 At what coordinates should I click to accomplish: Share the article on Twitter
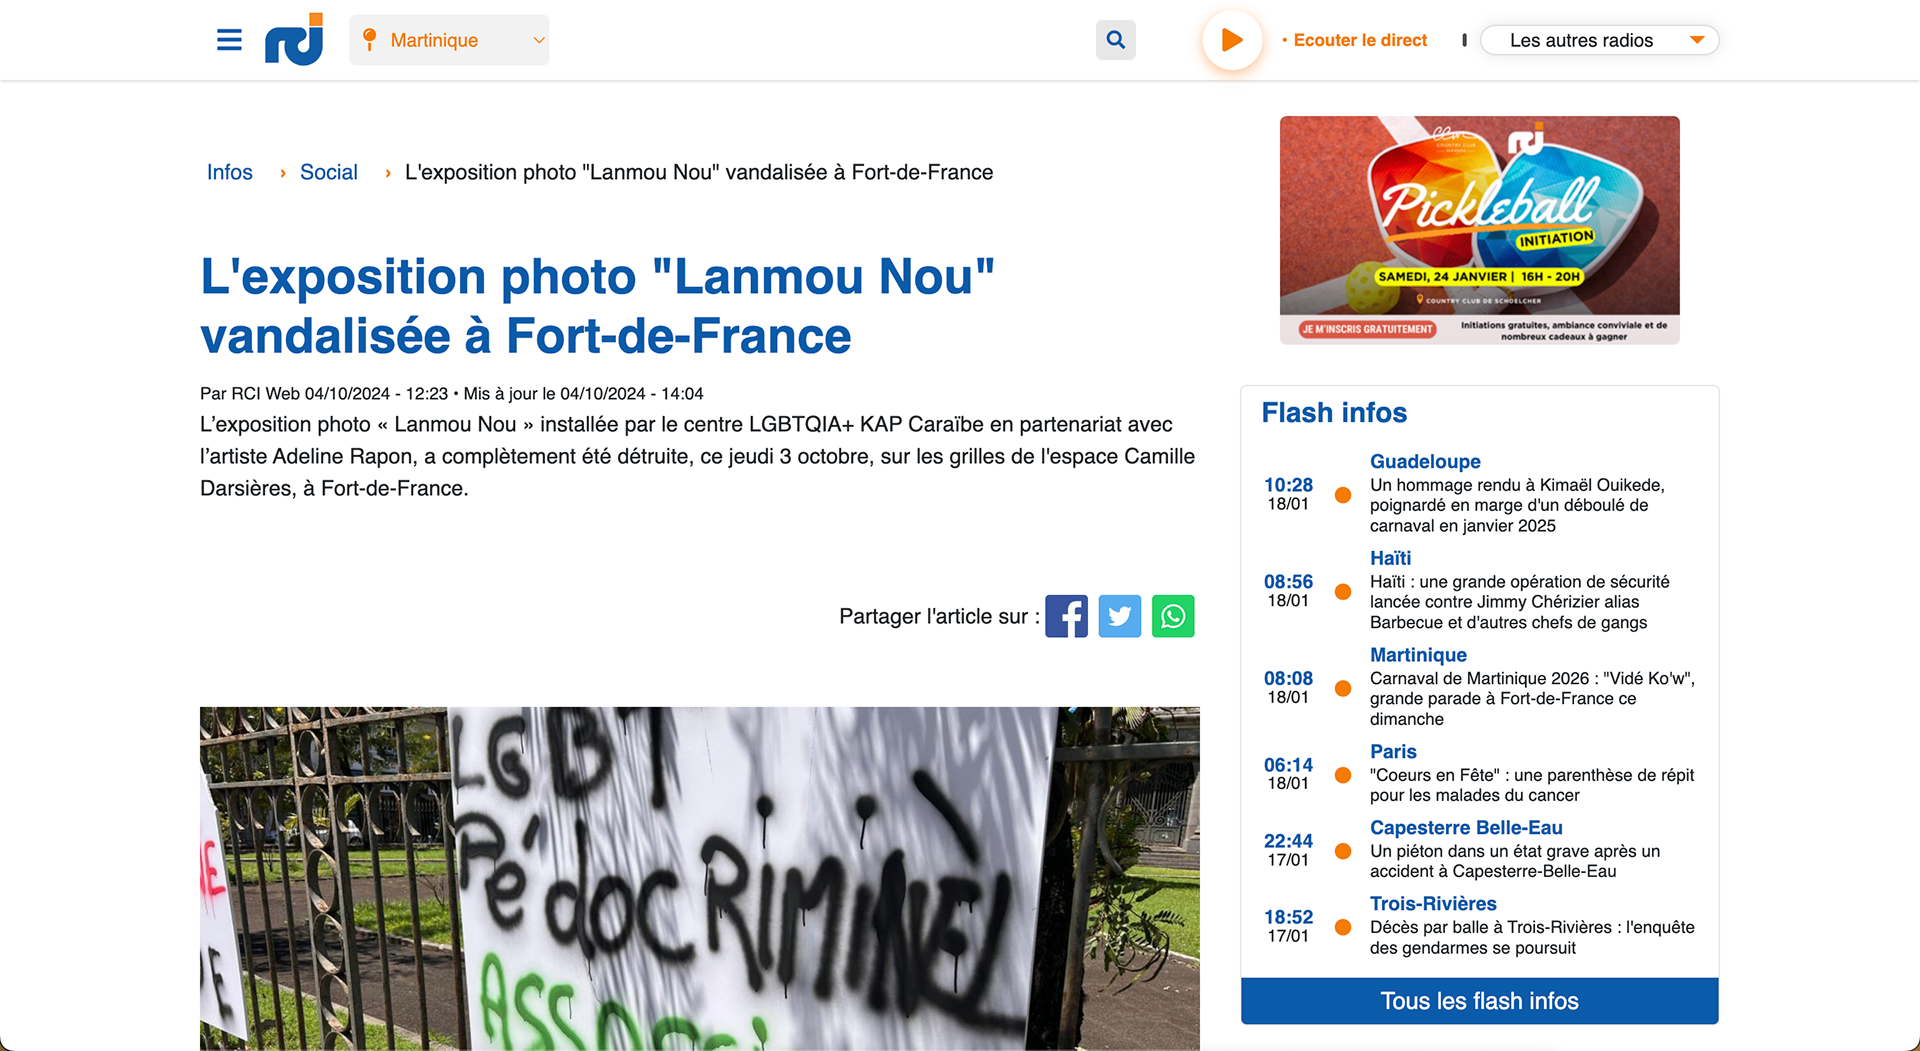pos(1120,616)
